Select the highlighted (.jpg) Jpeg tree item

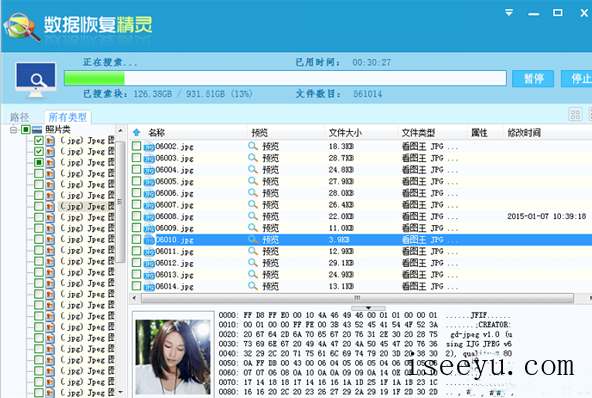[x=87, y=206]
